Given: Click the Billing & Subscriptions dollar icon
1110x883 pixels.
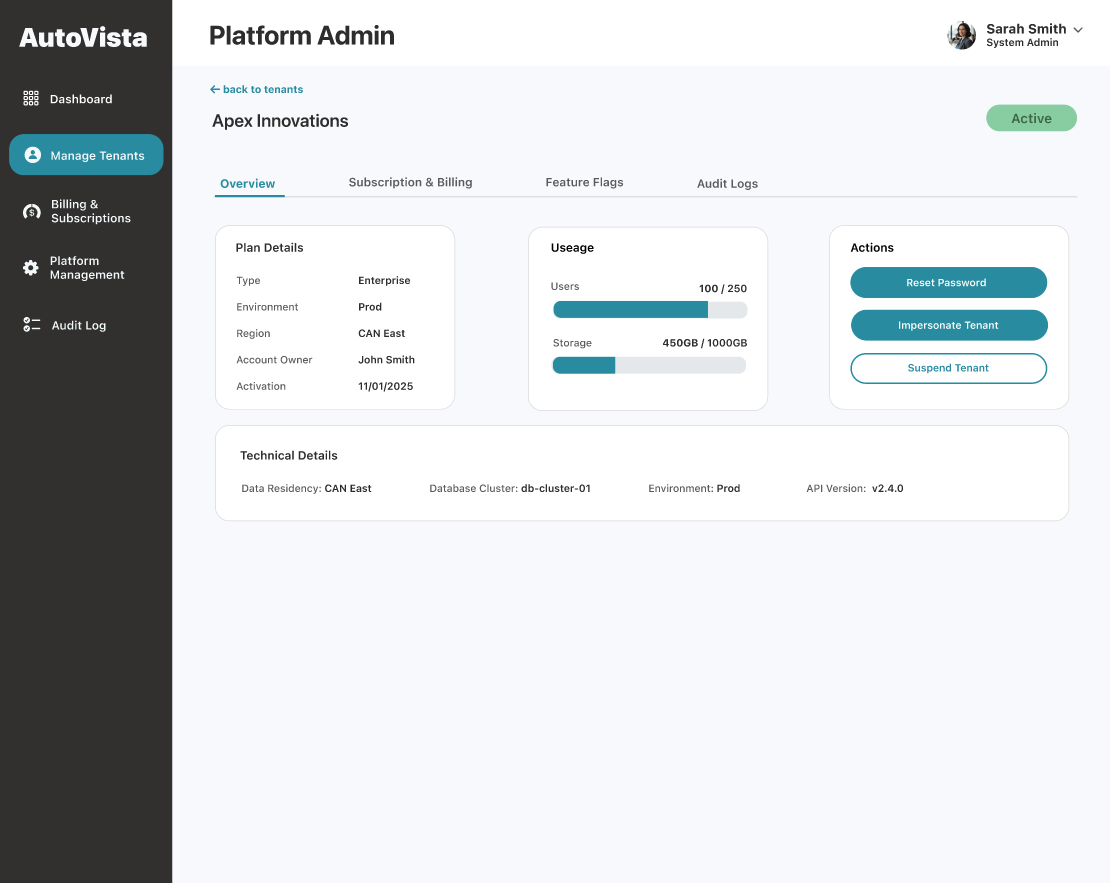Looking at the screenshot, I should tap(32, 211).
